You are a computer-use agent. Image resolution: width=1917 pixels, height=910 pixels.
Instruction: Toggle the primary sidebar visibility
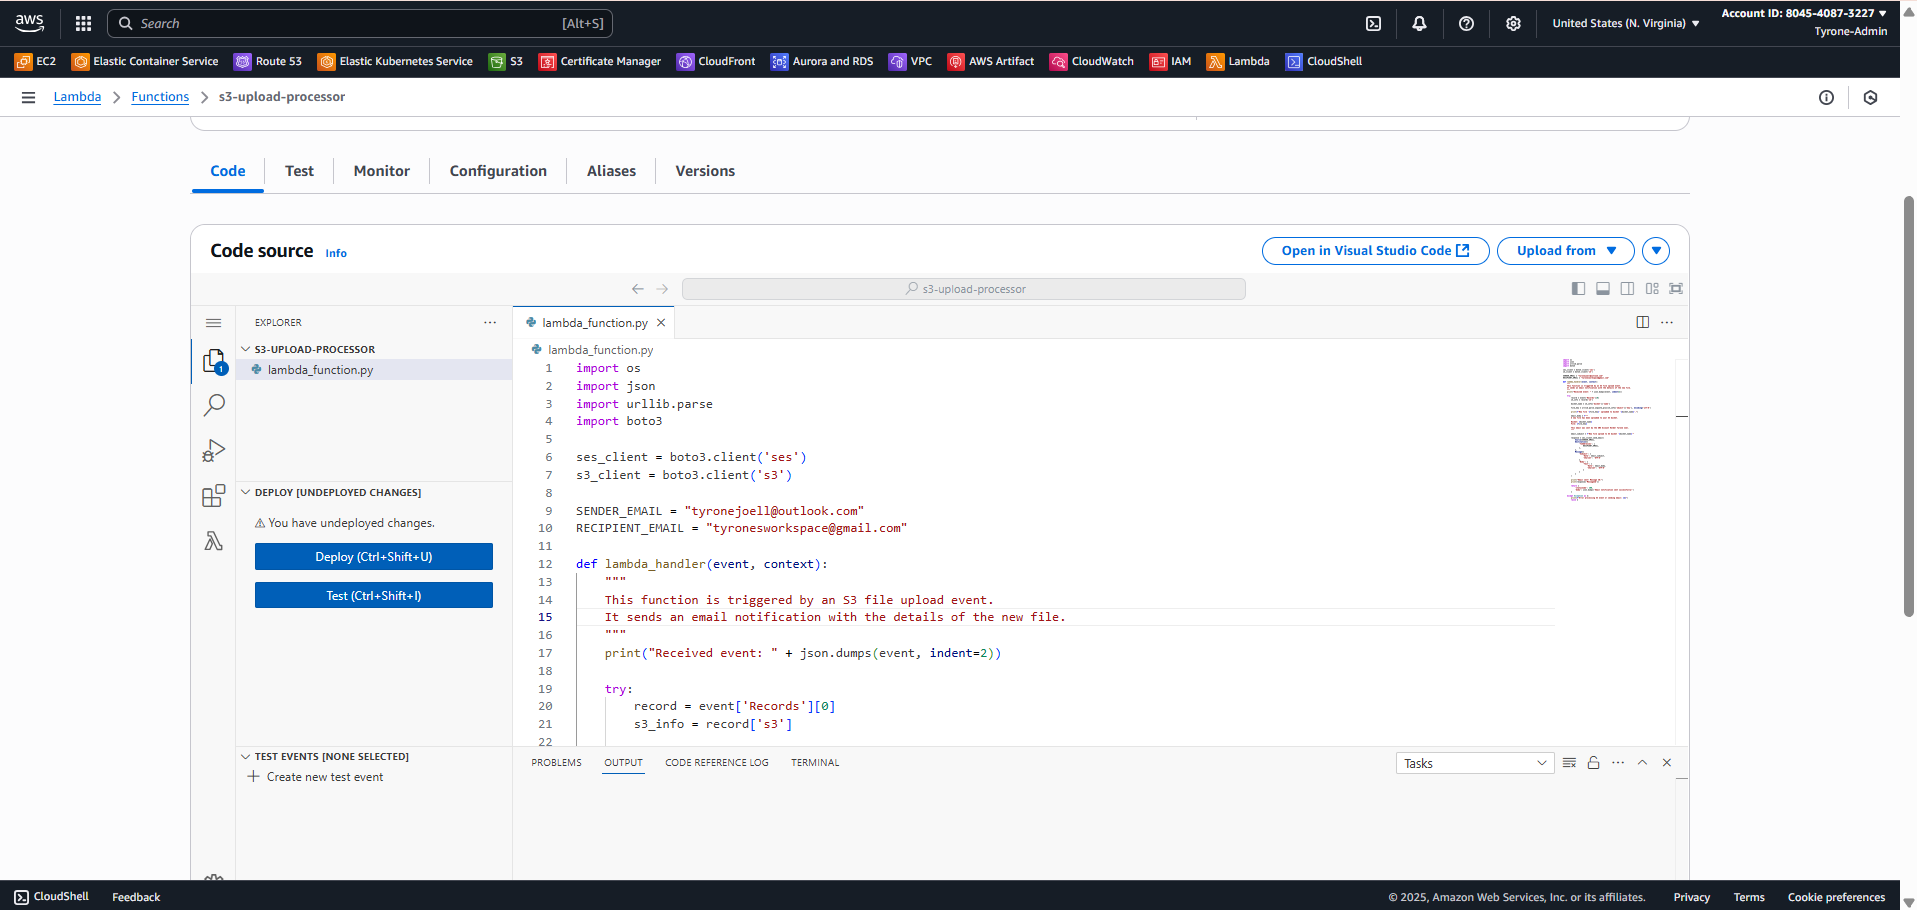(x=1578, y=288)
